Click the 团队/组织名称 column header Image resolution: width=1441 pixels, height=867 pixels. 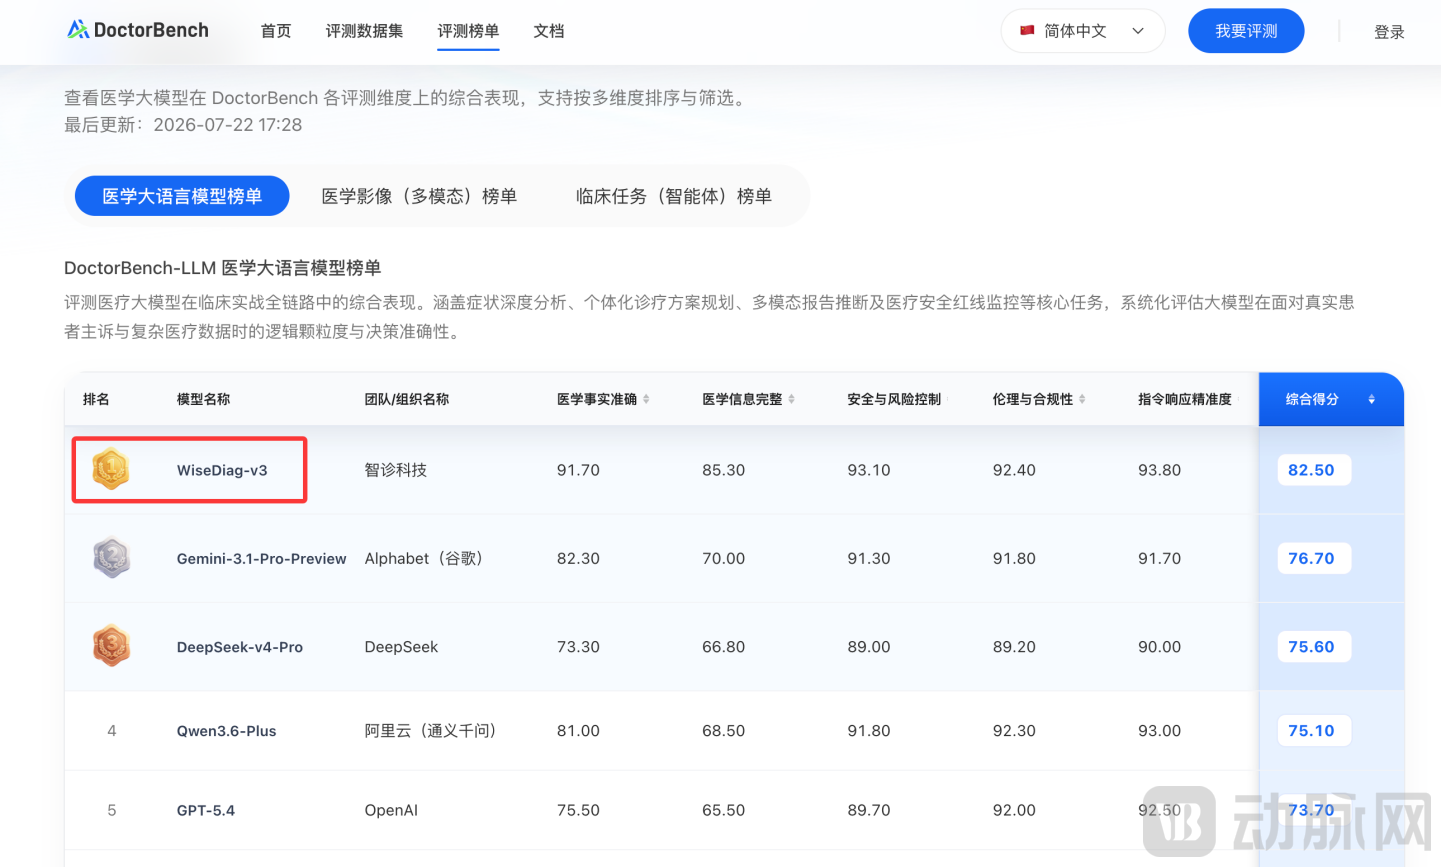coord(407,399)
